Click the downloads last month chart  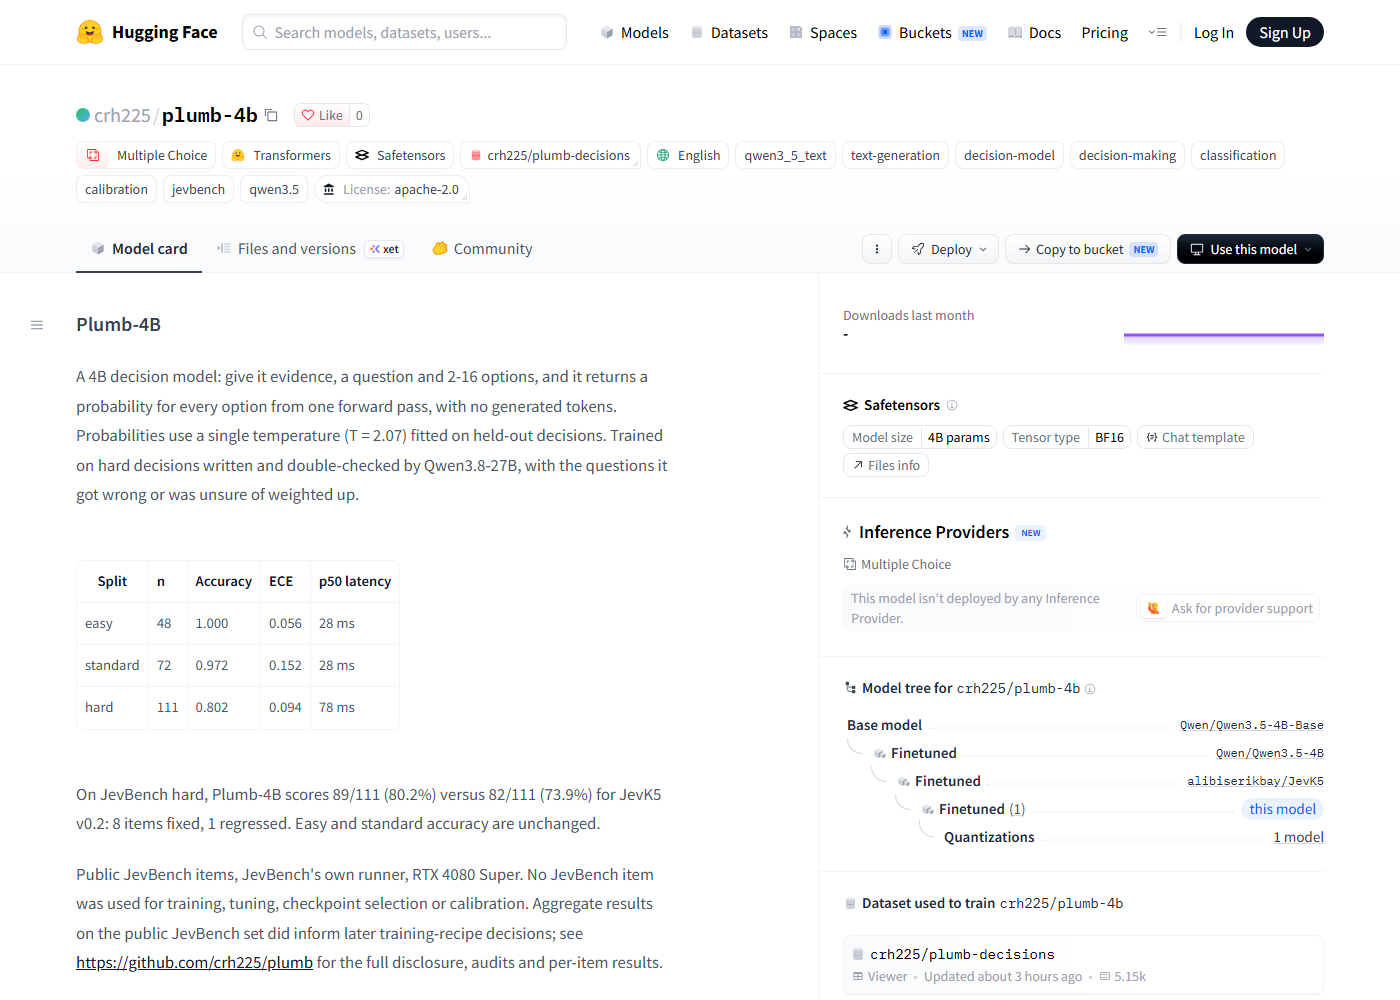click(x=1223, y=339)
